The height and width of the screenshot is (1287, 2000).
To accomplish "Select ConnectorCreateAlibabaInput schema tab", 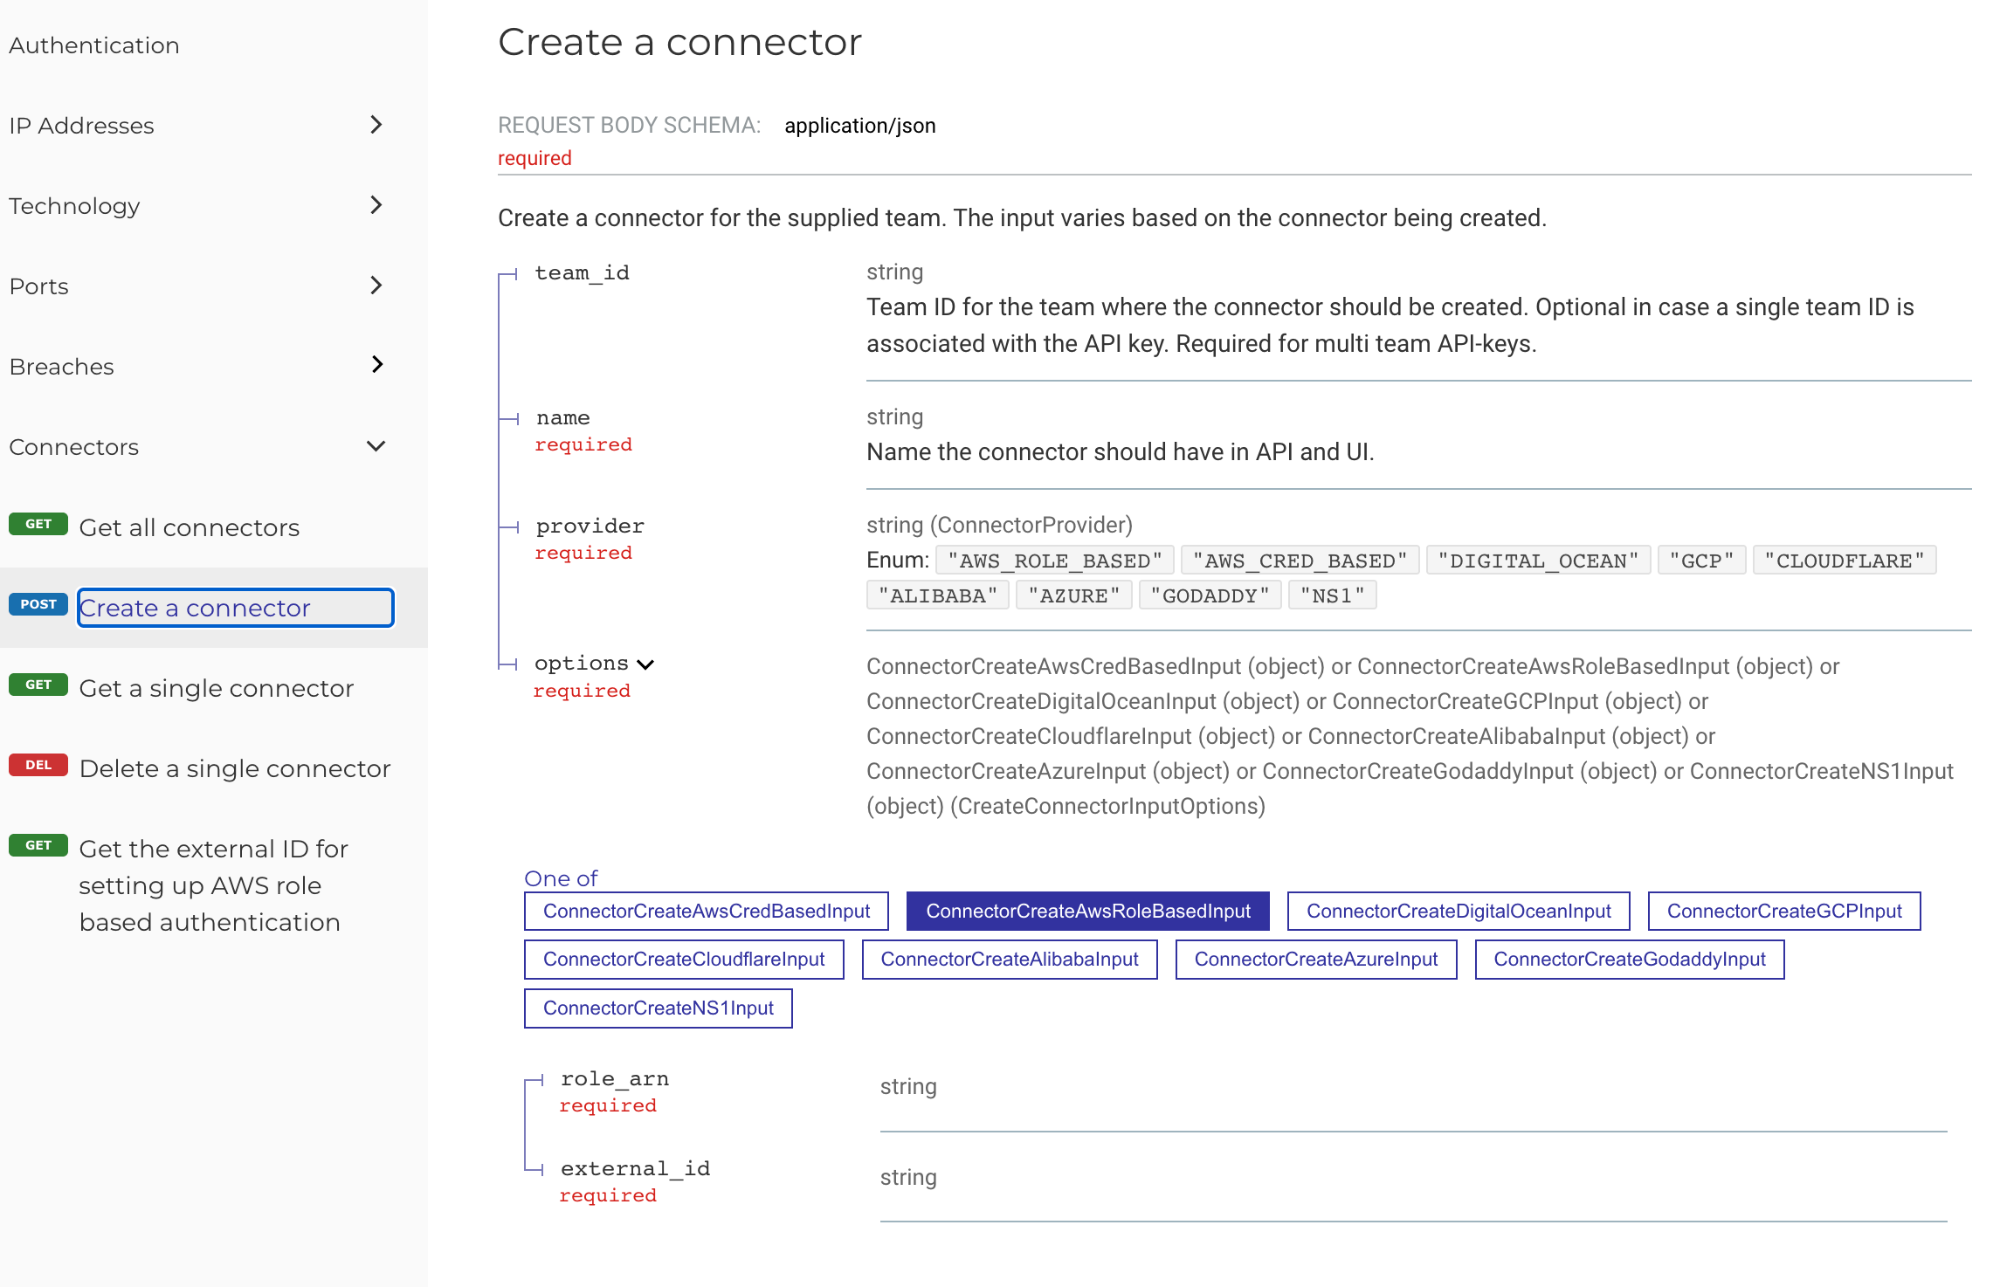I will pyautogui.click(x=1009, y=959).
